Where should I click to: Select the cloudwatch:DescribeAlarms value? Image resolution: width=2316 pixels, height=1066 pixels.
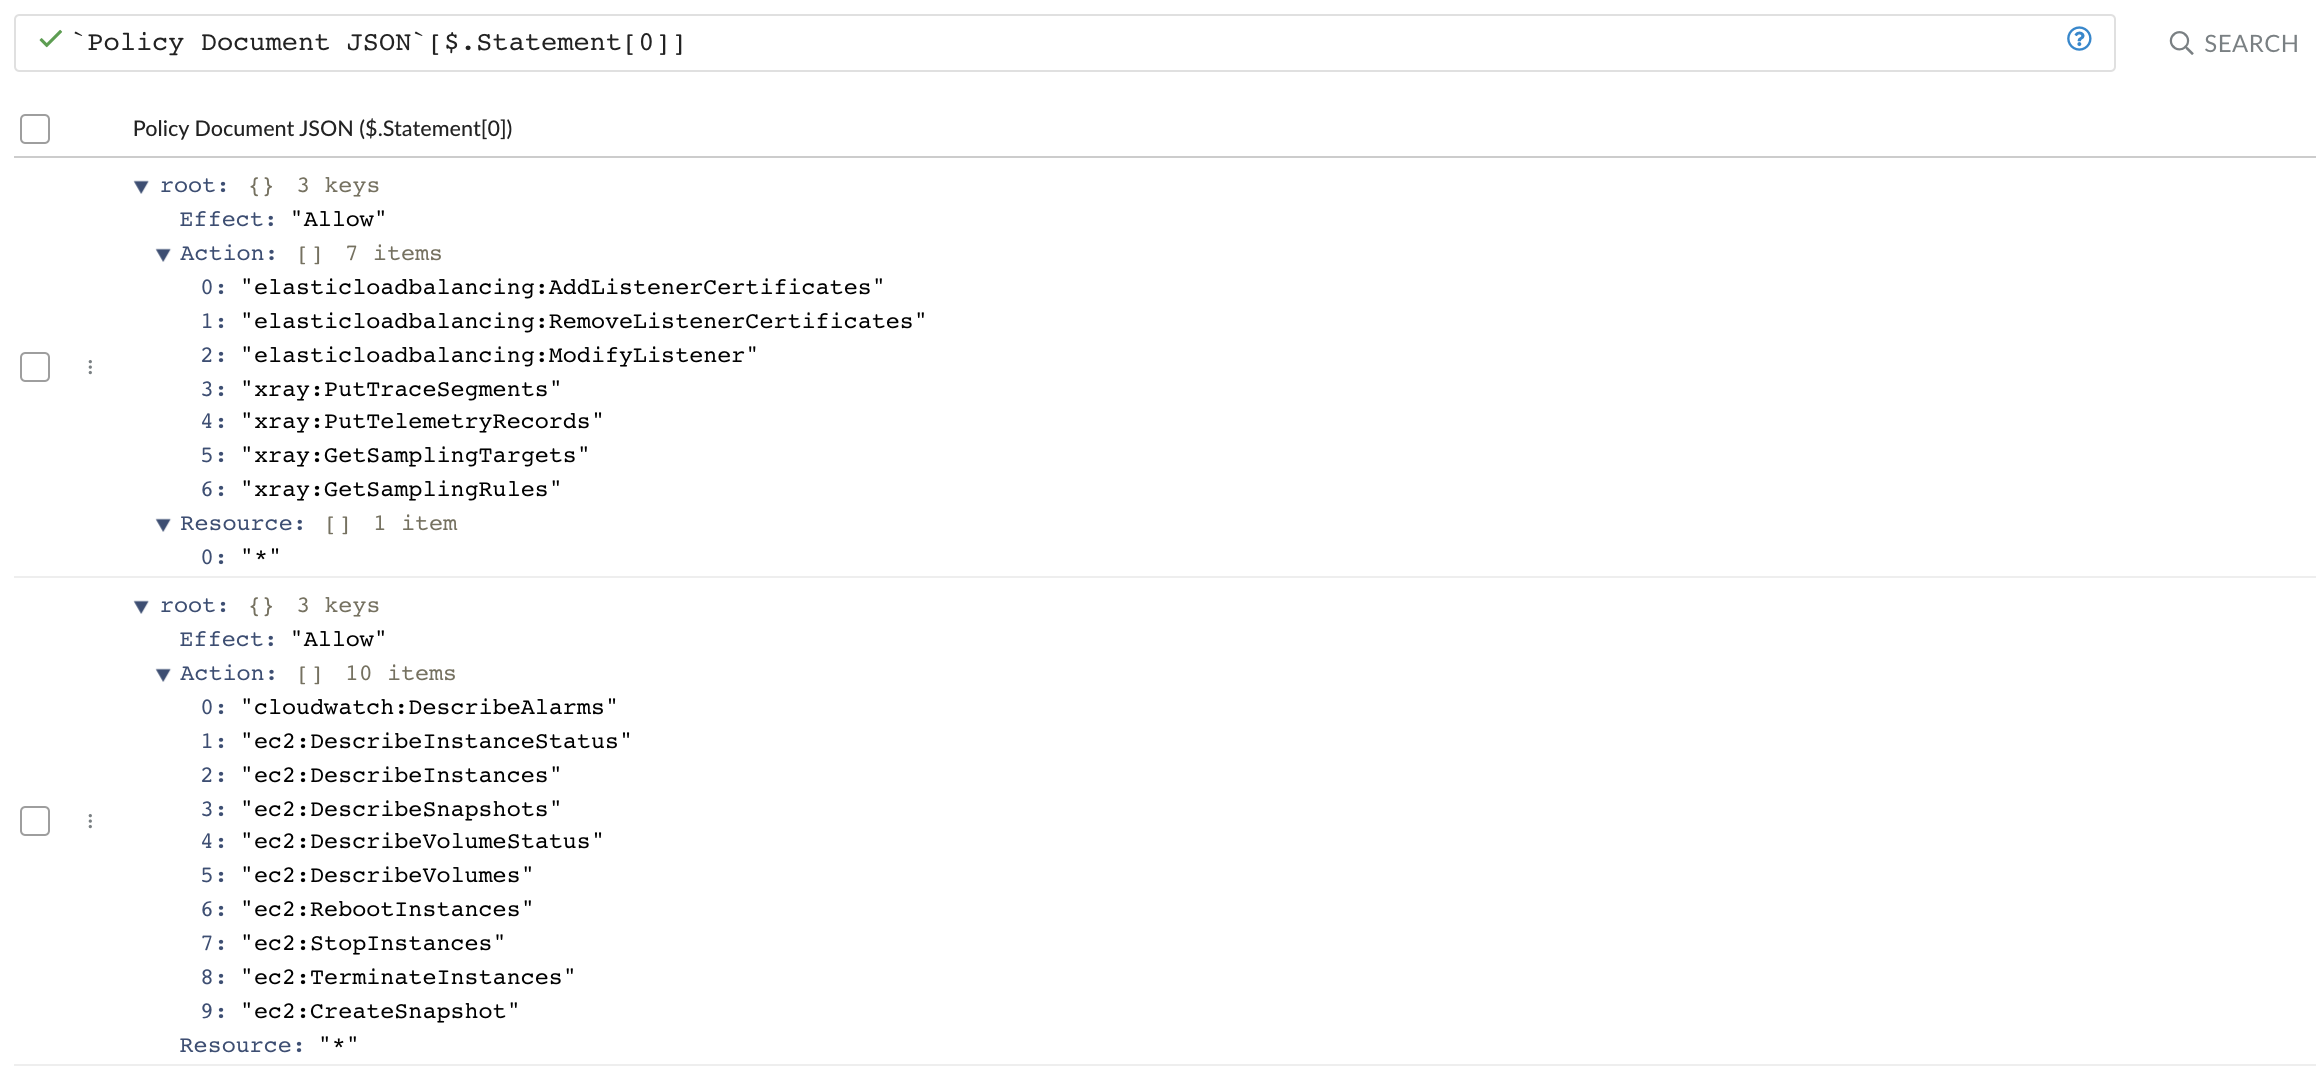coord(429,707)
